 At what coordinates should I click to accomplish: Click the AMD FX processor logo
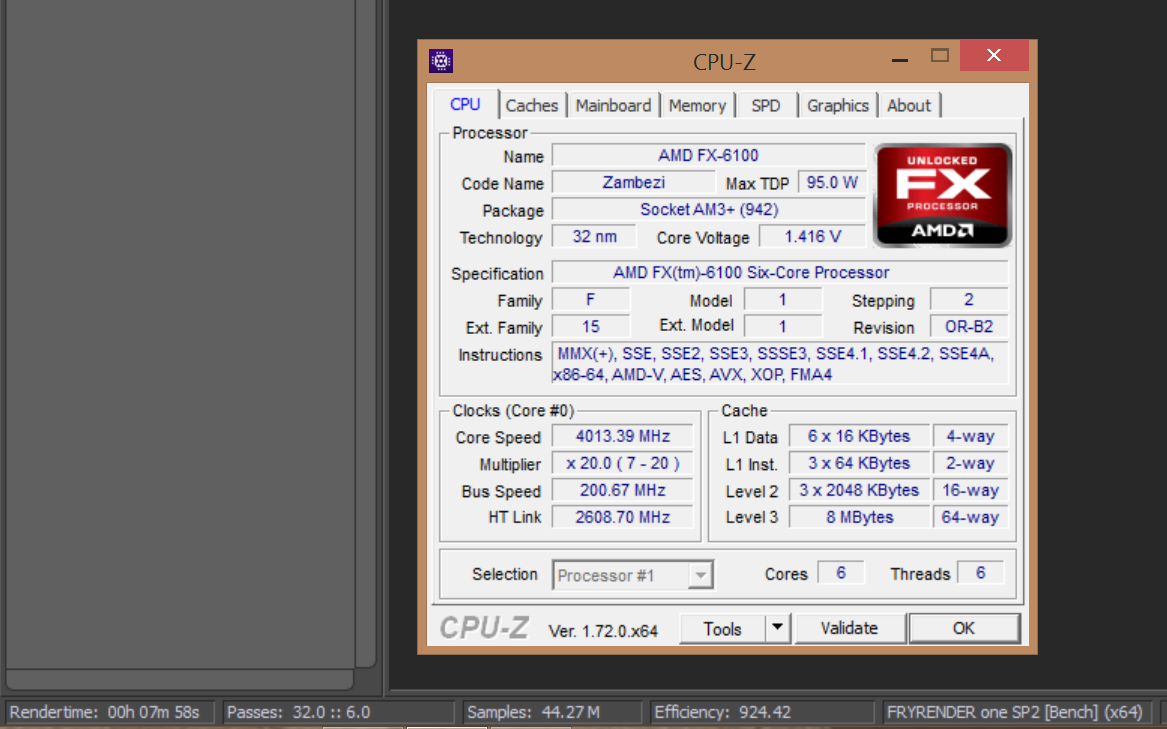(x=942, y=195)
